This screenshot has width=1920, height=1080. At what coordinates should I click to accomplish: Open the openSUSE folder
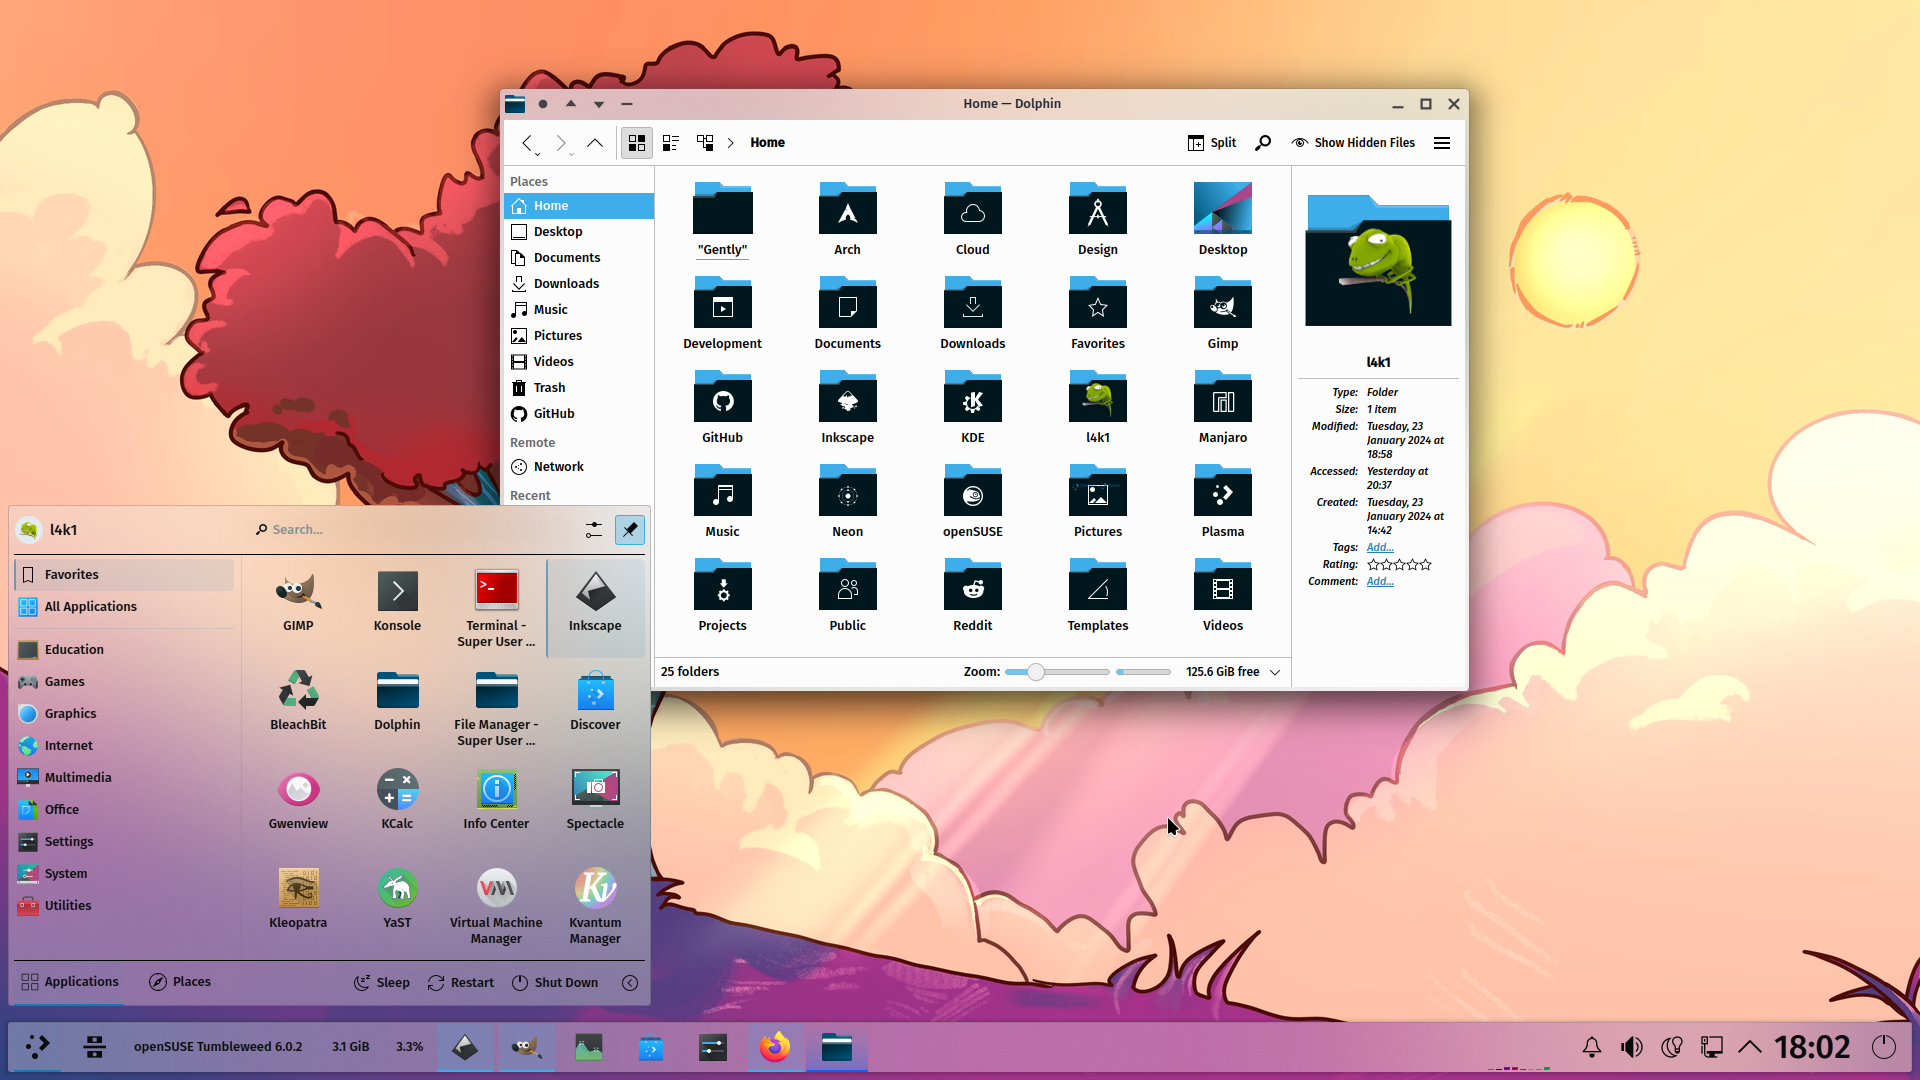pos(972,501)
